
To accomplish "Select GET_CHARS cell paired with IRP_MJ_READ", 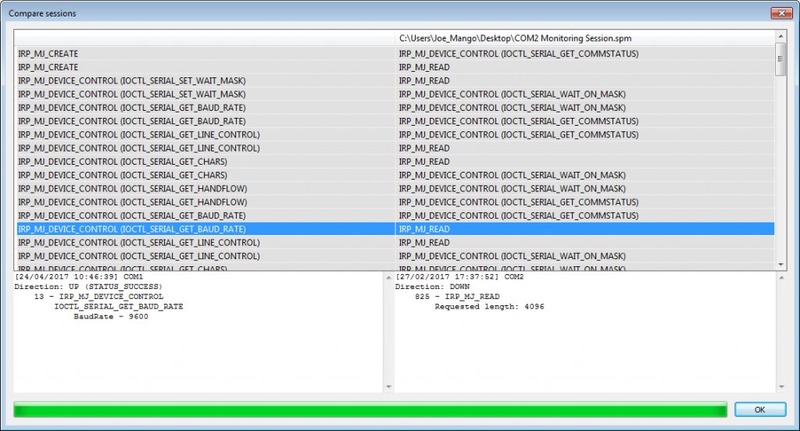I will pyautogui.click(x=205, y=162).
